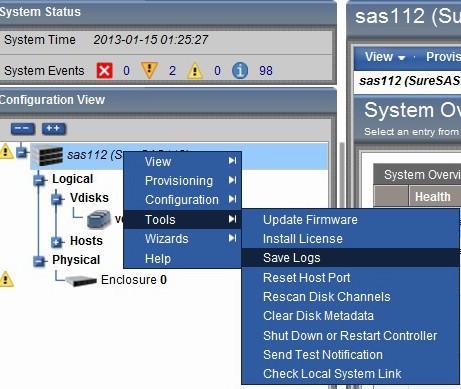Click the error events count 2

point(172,71)
